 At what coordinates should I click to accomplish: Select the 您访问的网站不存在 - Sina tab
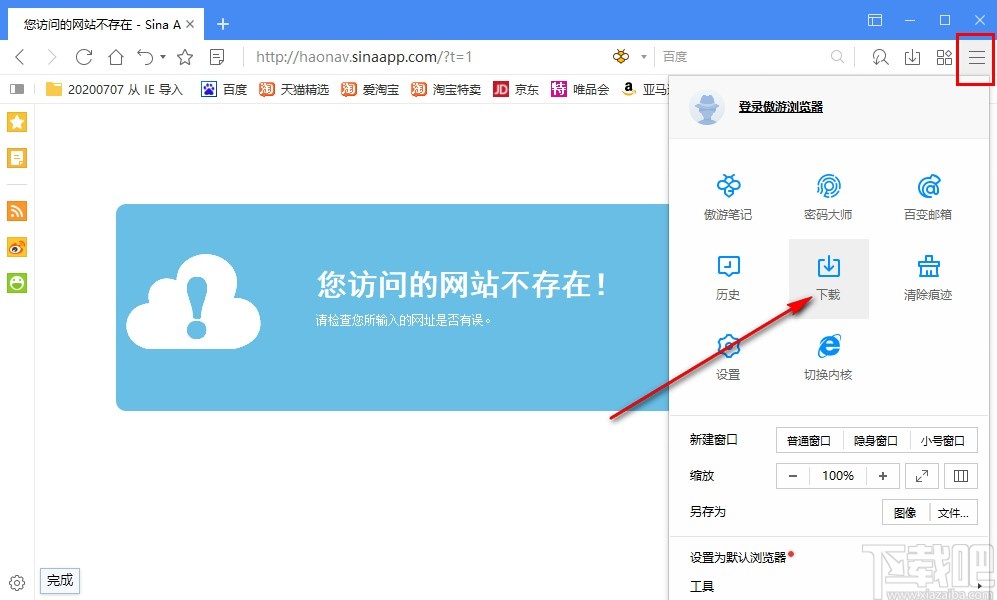(106, 24)
